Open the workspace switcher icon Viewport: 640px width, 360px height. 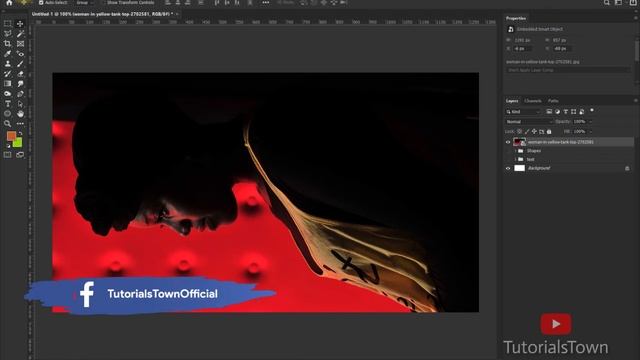click(x=619, y=2)
